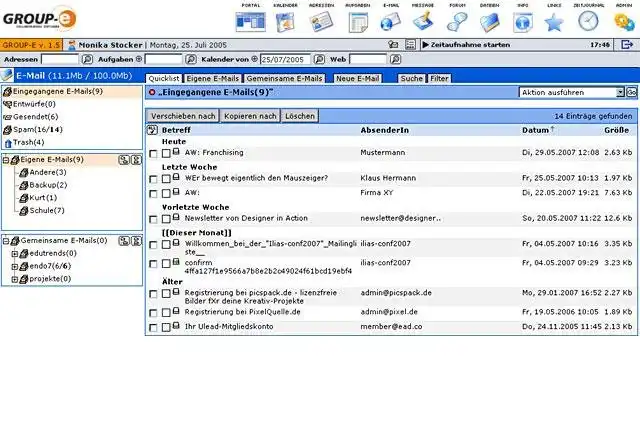The image size is (640, 426).
Task: Open the Zeitjournal clock icon
Action: (588, 21)
